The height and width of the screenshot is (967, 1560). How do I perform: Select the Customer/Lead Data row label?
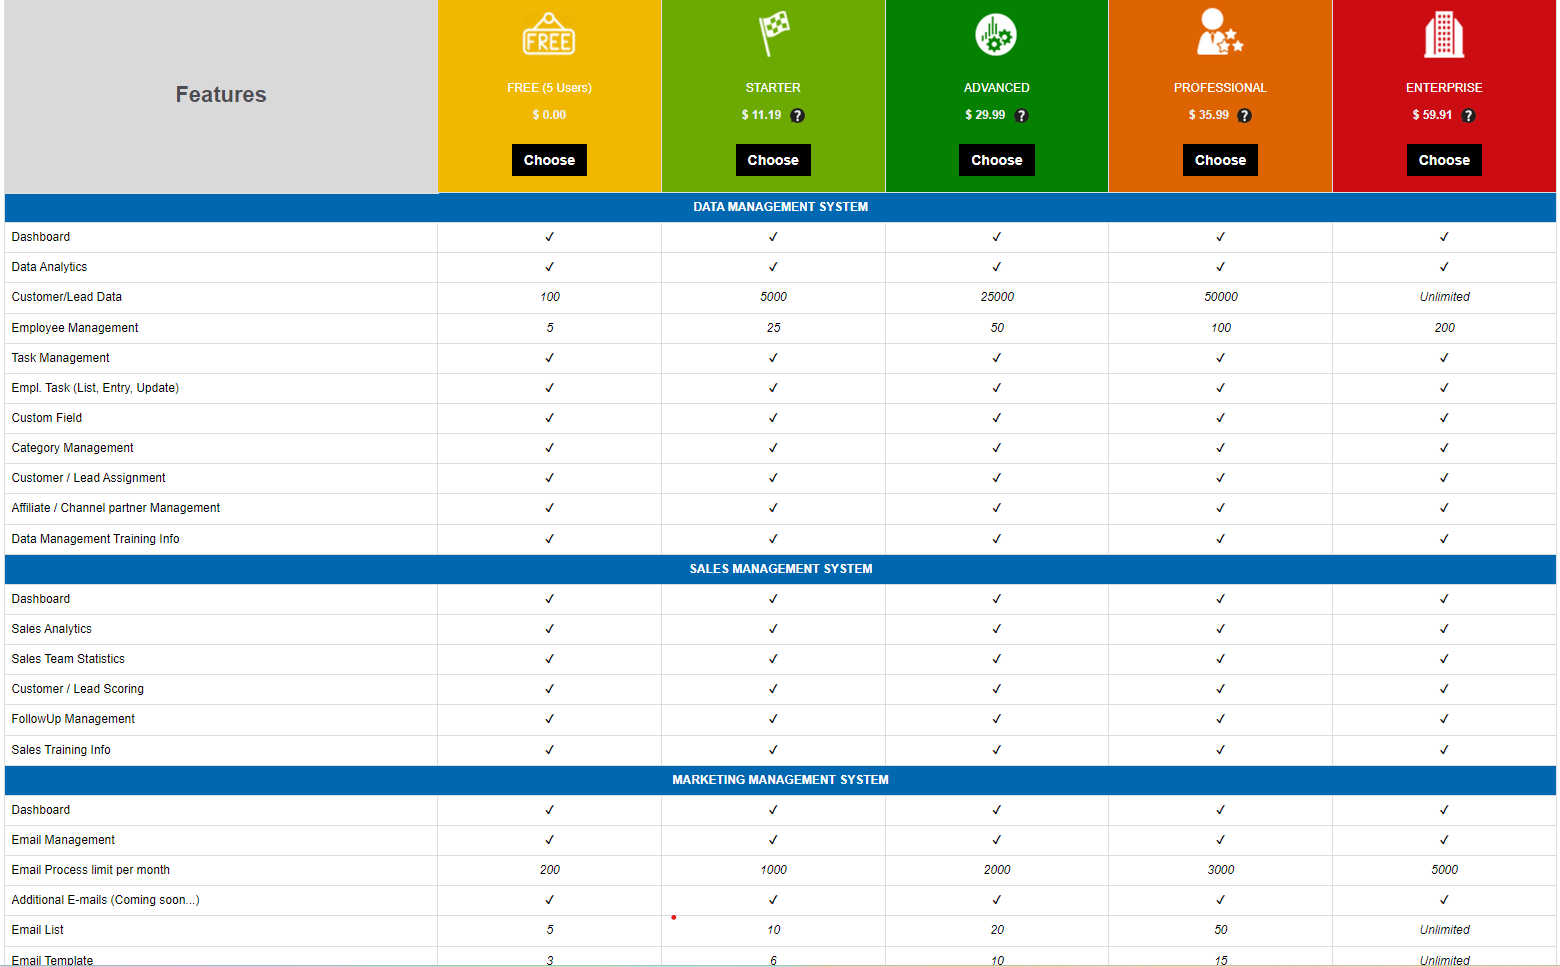66,297
